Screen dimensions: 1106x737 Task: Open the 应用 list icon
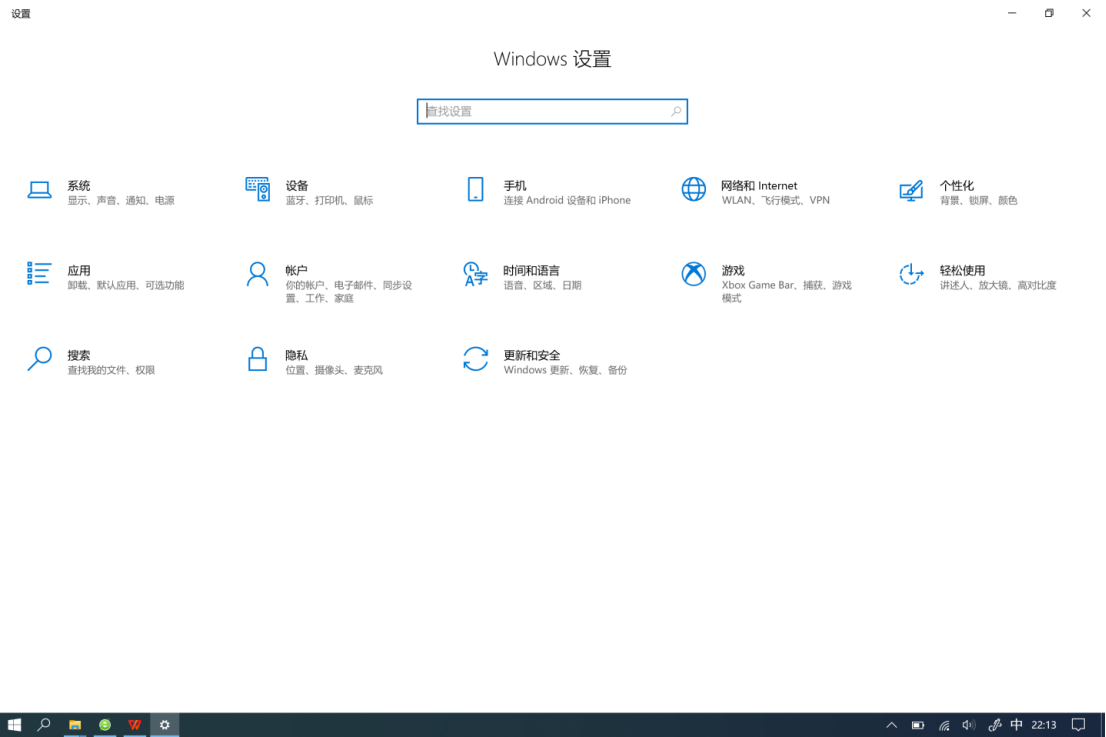point(39,274)
